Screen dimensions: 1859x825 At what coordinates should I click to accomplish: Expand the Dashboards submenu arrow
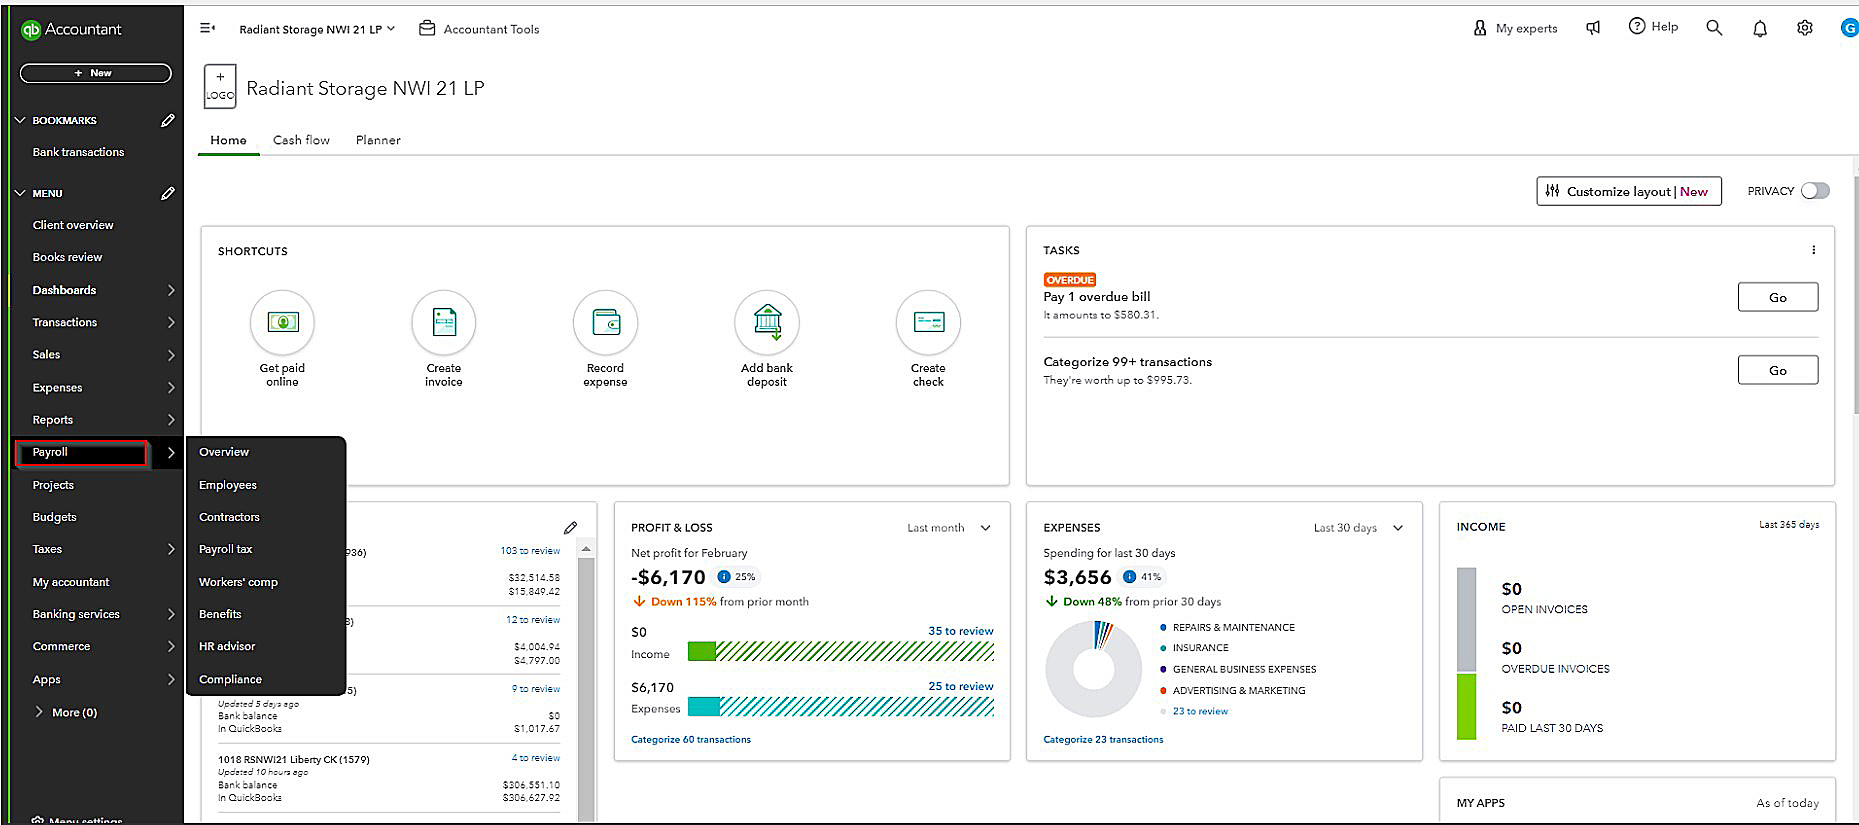[171, 290]
